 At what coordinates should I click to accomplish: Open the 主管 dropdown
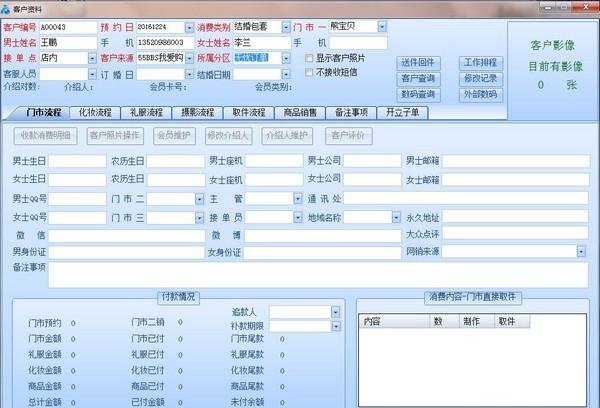pyautogui.click(x=298, y=198)
